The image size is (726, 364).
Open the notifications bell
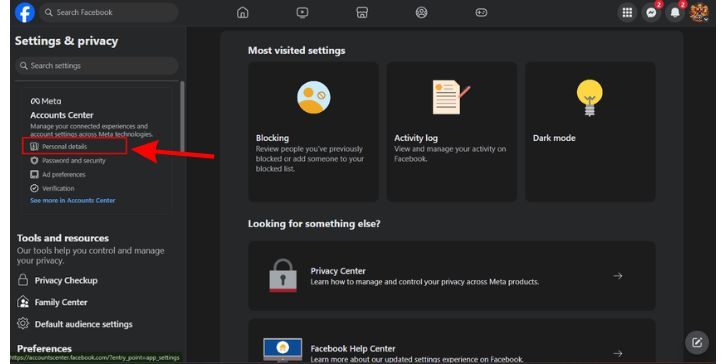675,13
